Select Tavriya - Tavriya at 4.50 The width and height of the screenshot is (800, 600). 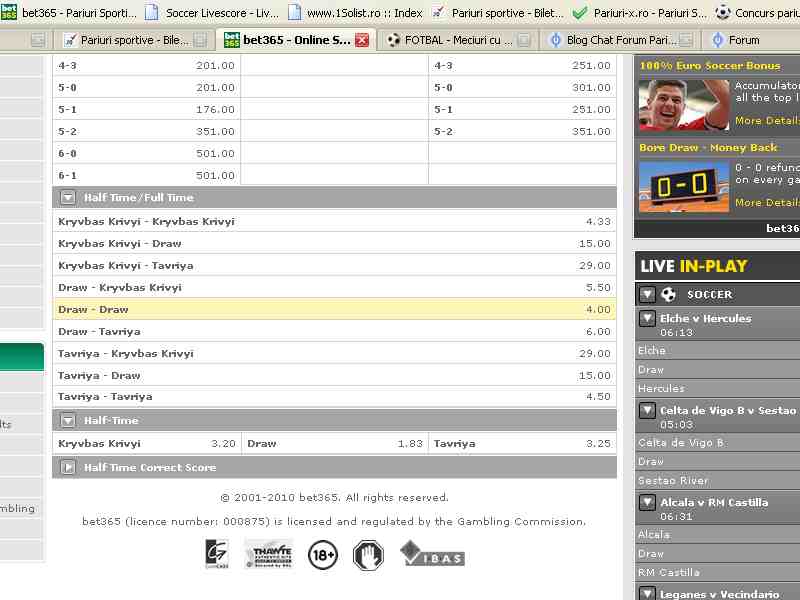pos(334,396)
